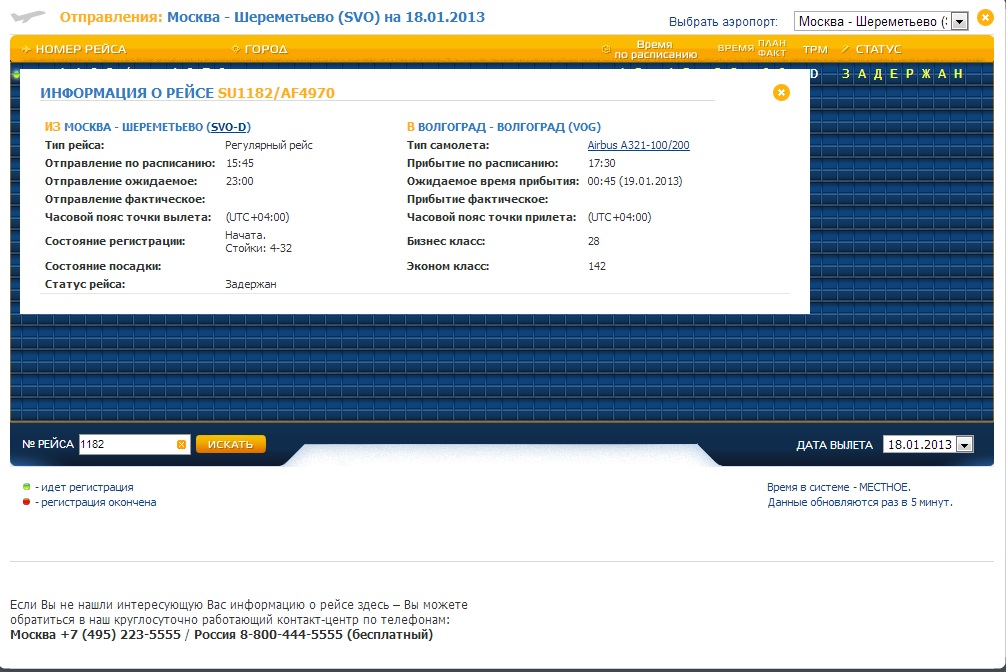Image resolution: width=1008 pixels, height=672 pixels.
Task: Clear the flight number search field
Action: 181,445
